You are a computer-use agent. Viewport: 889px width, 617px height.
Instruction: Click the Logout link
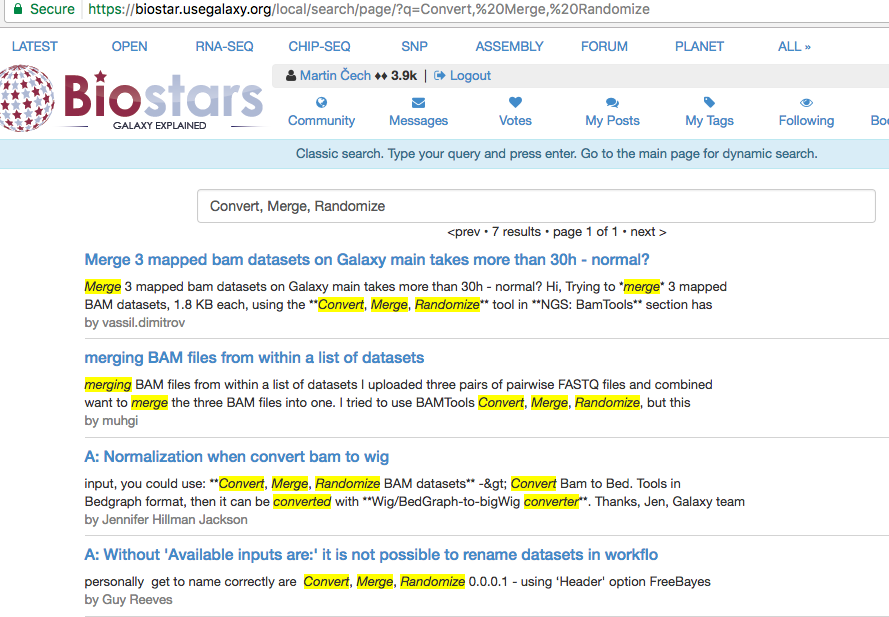coord(470,75)
